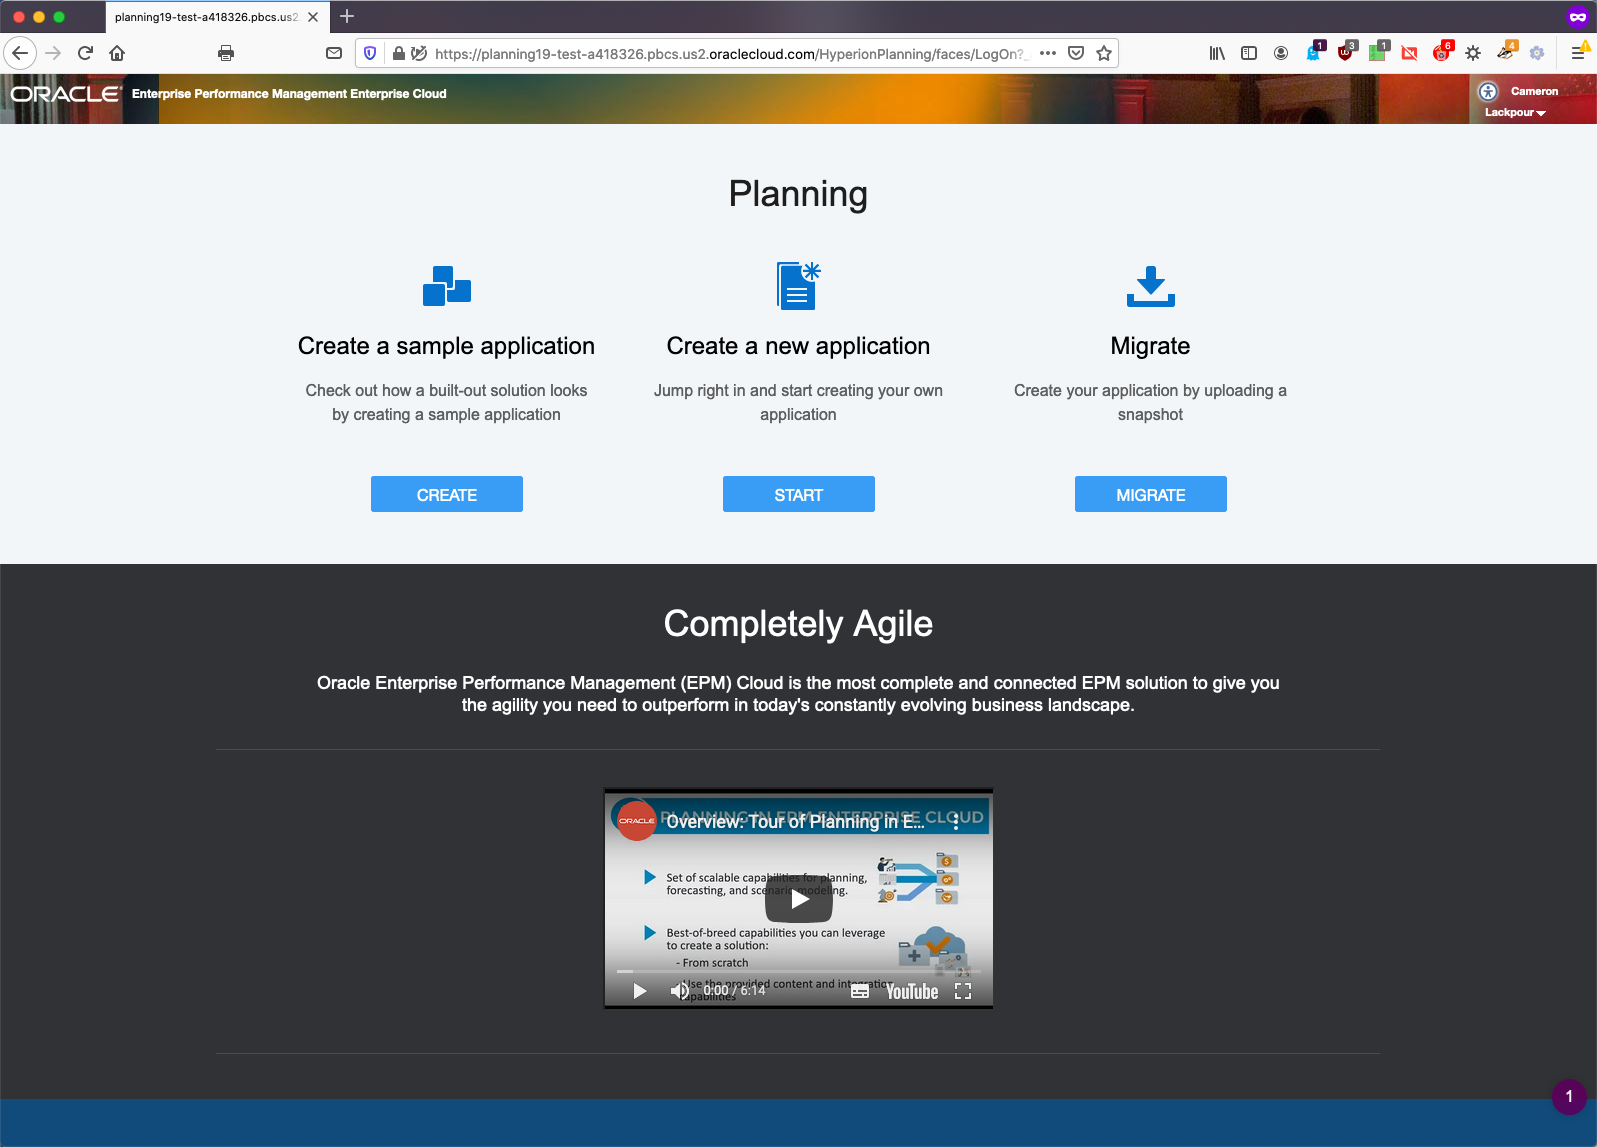
Task: Close the planning19-test tab
Action: click(313, 17)
